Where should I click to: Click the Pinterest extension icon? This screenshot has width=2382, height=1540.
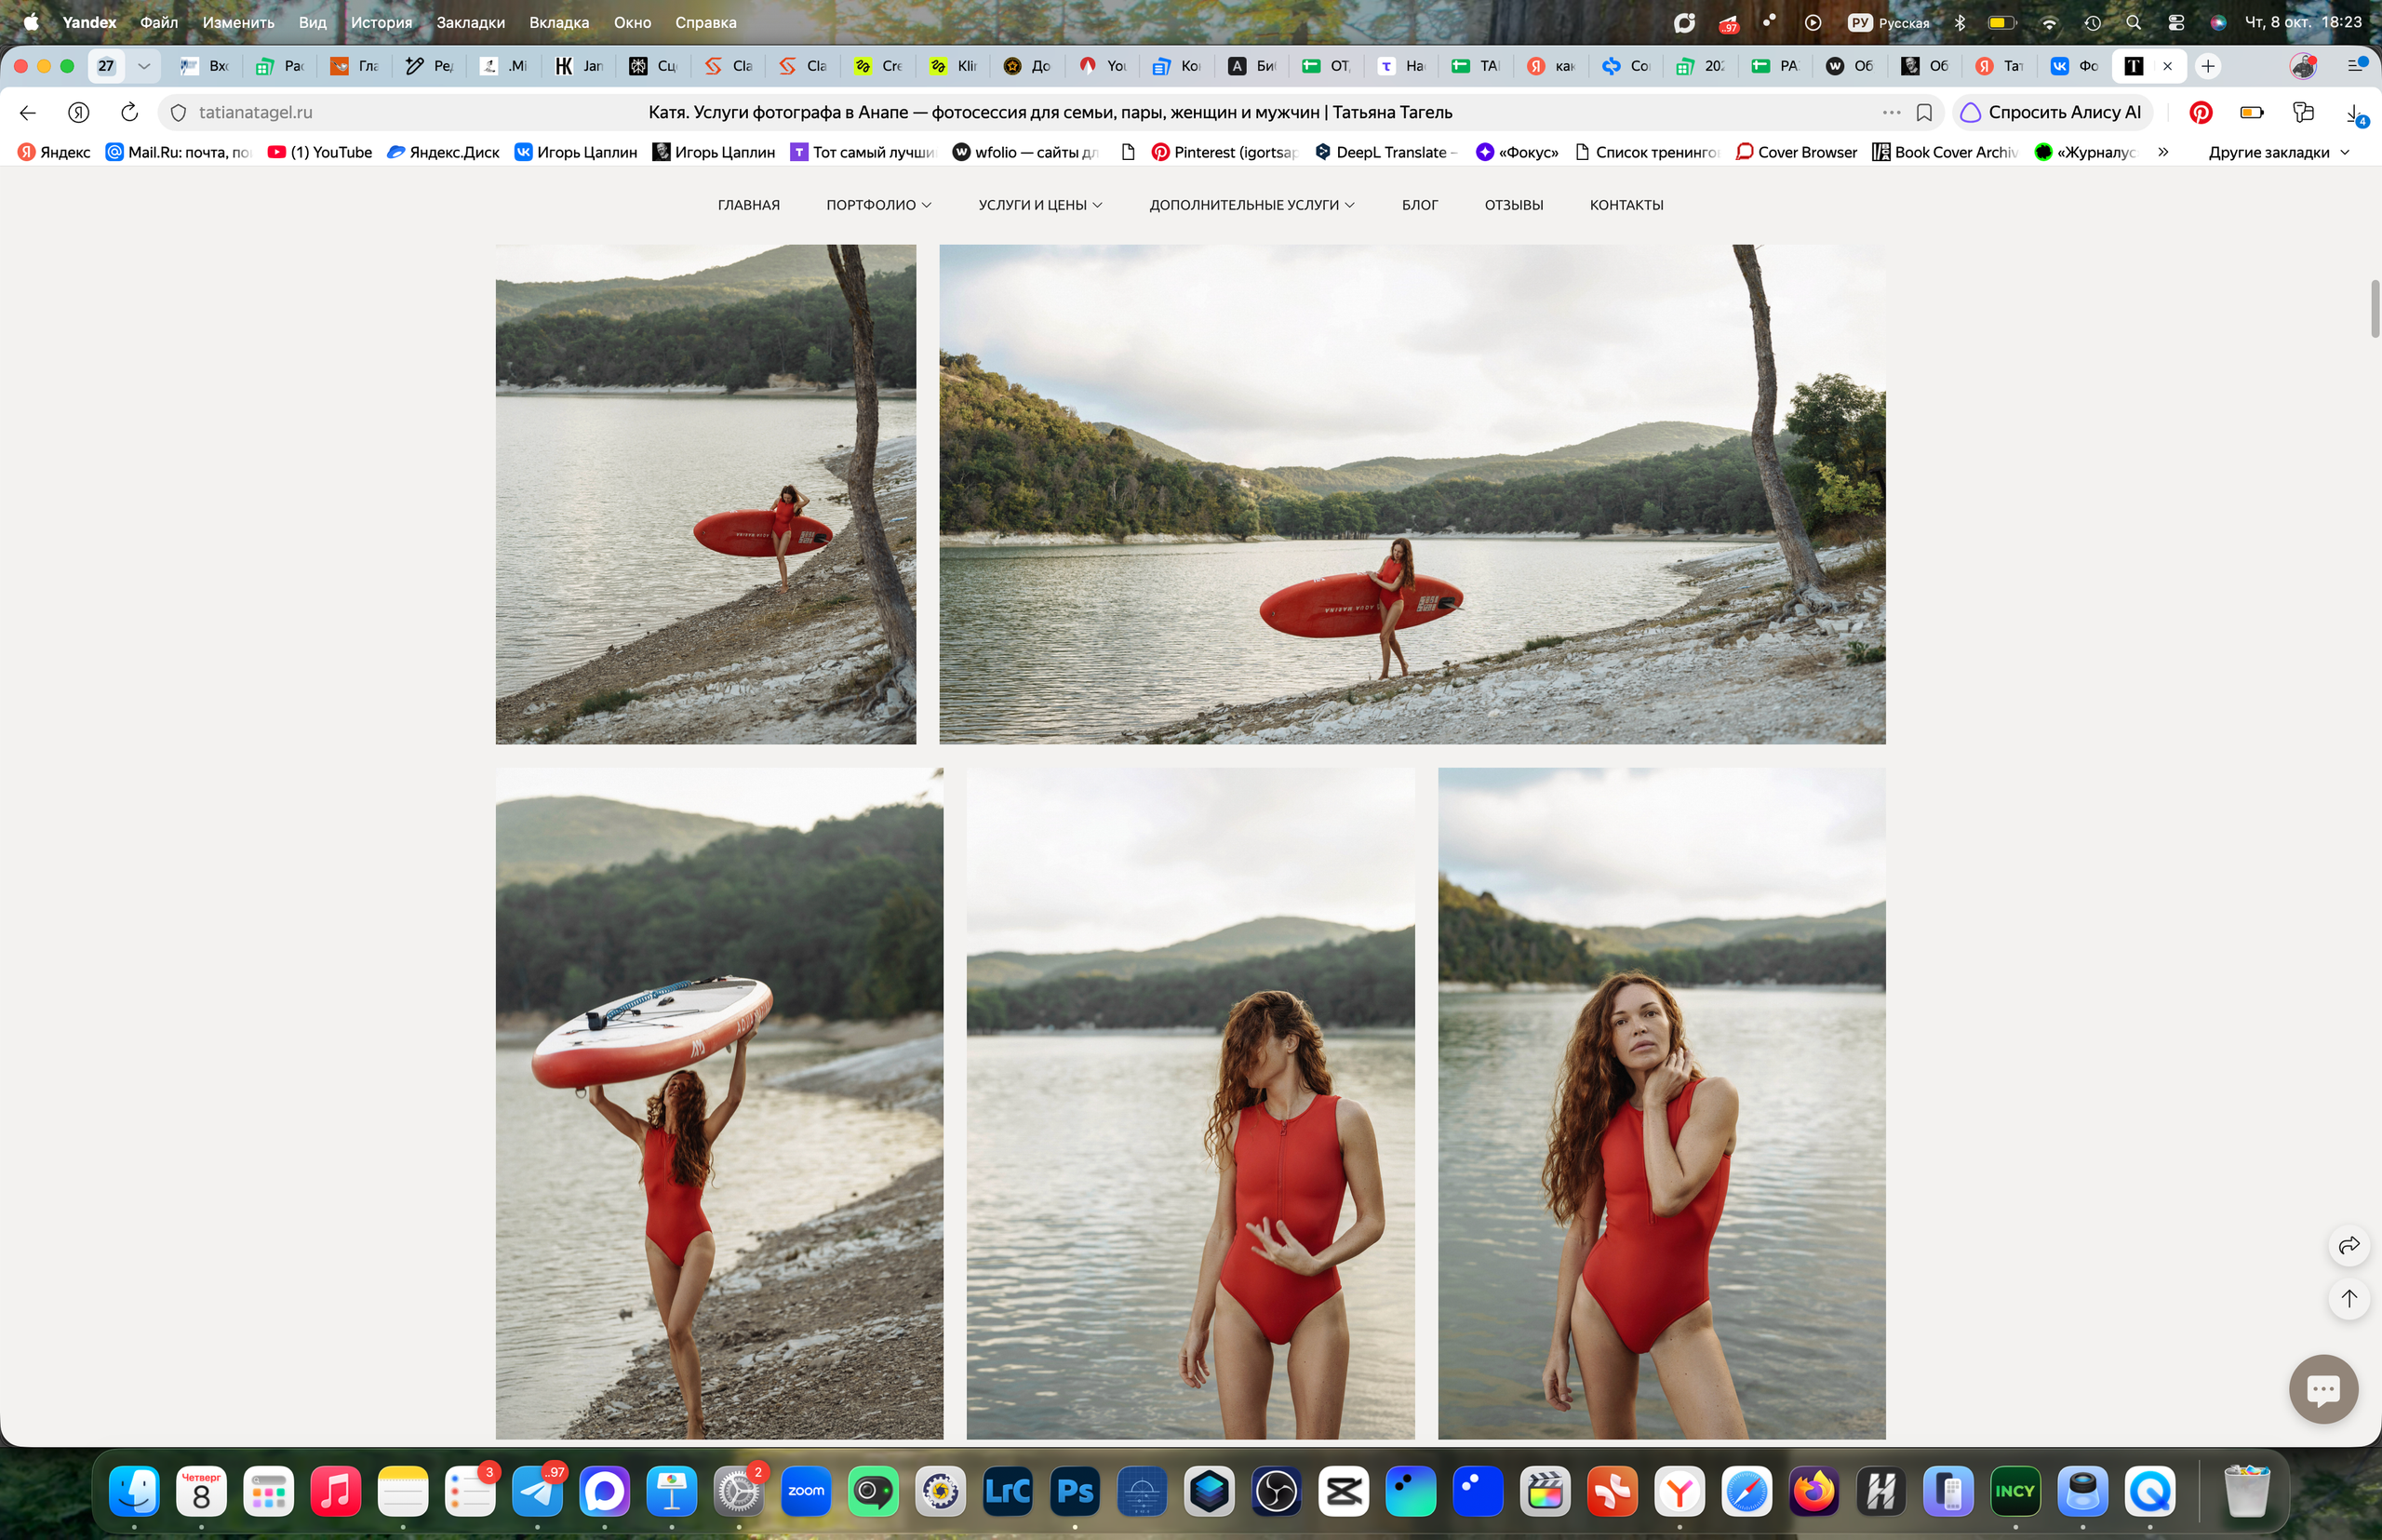point(2200,113)
